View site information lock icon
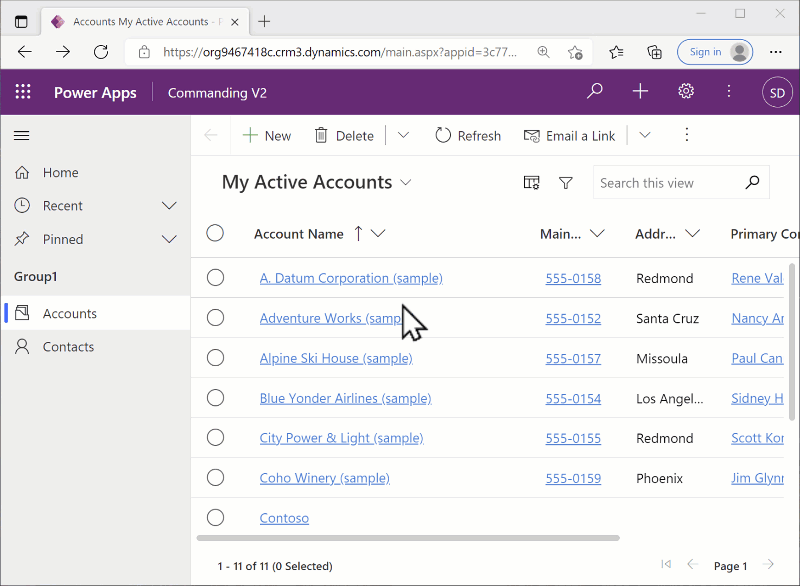Viewport: 800px width, 586px height. coord(144,52)
